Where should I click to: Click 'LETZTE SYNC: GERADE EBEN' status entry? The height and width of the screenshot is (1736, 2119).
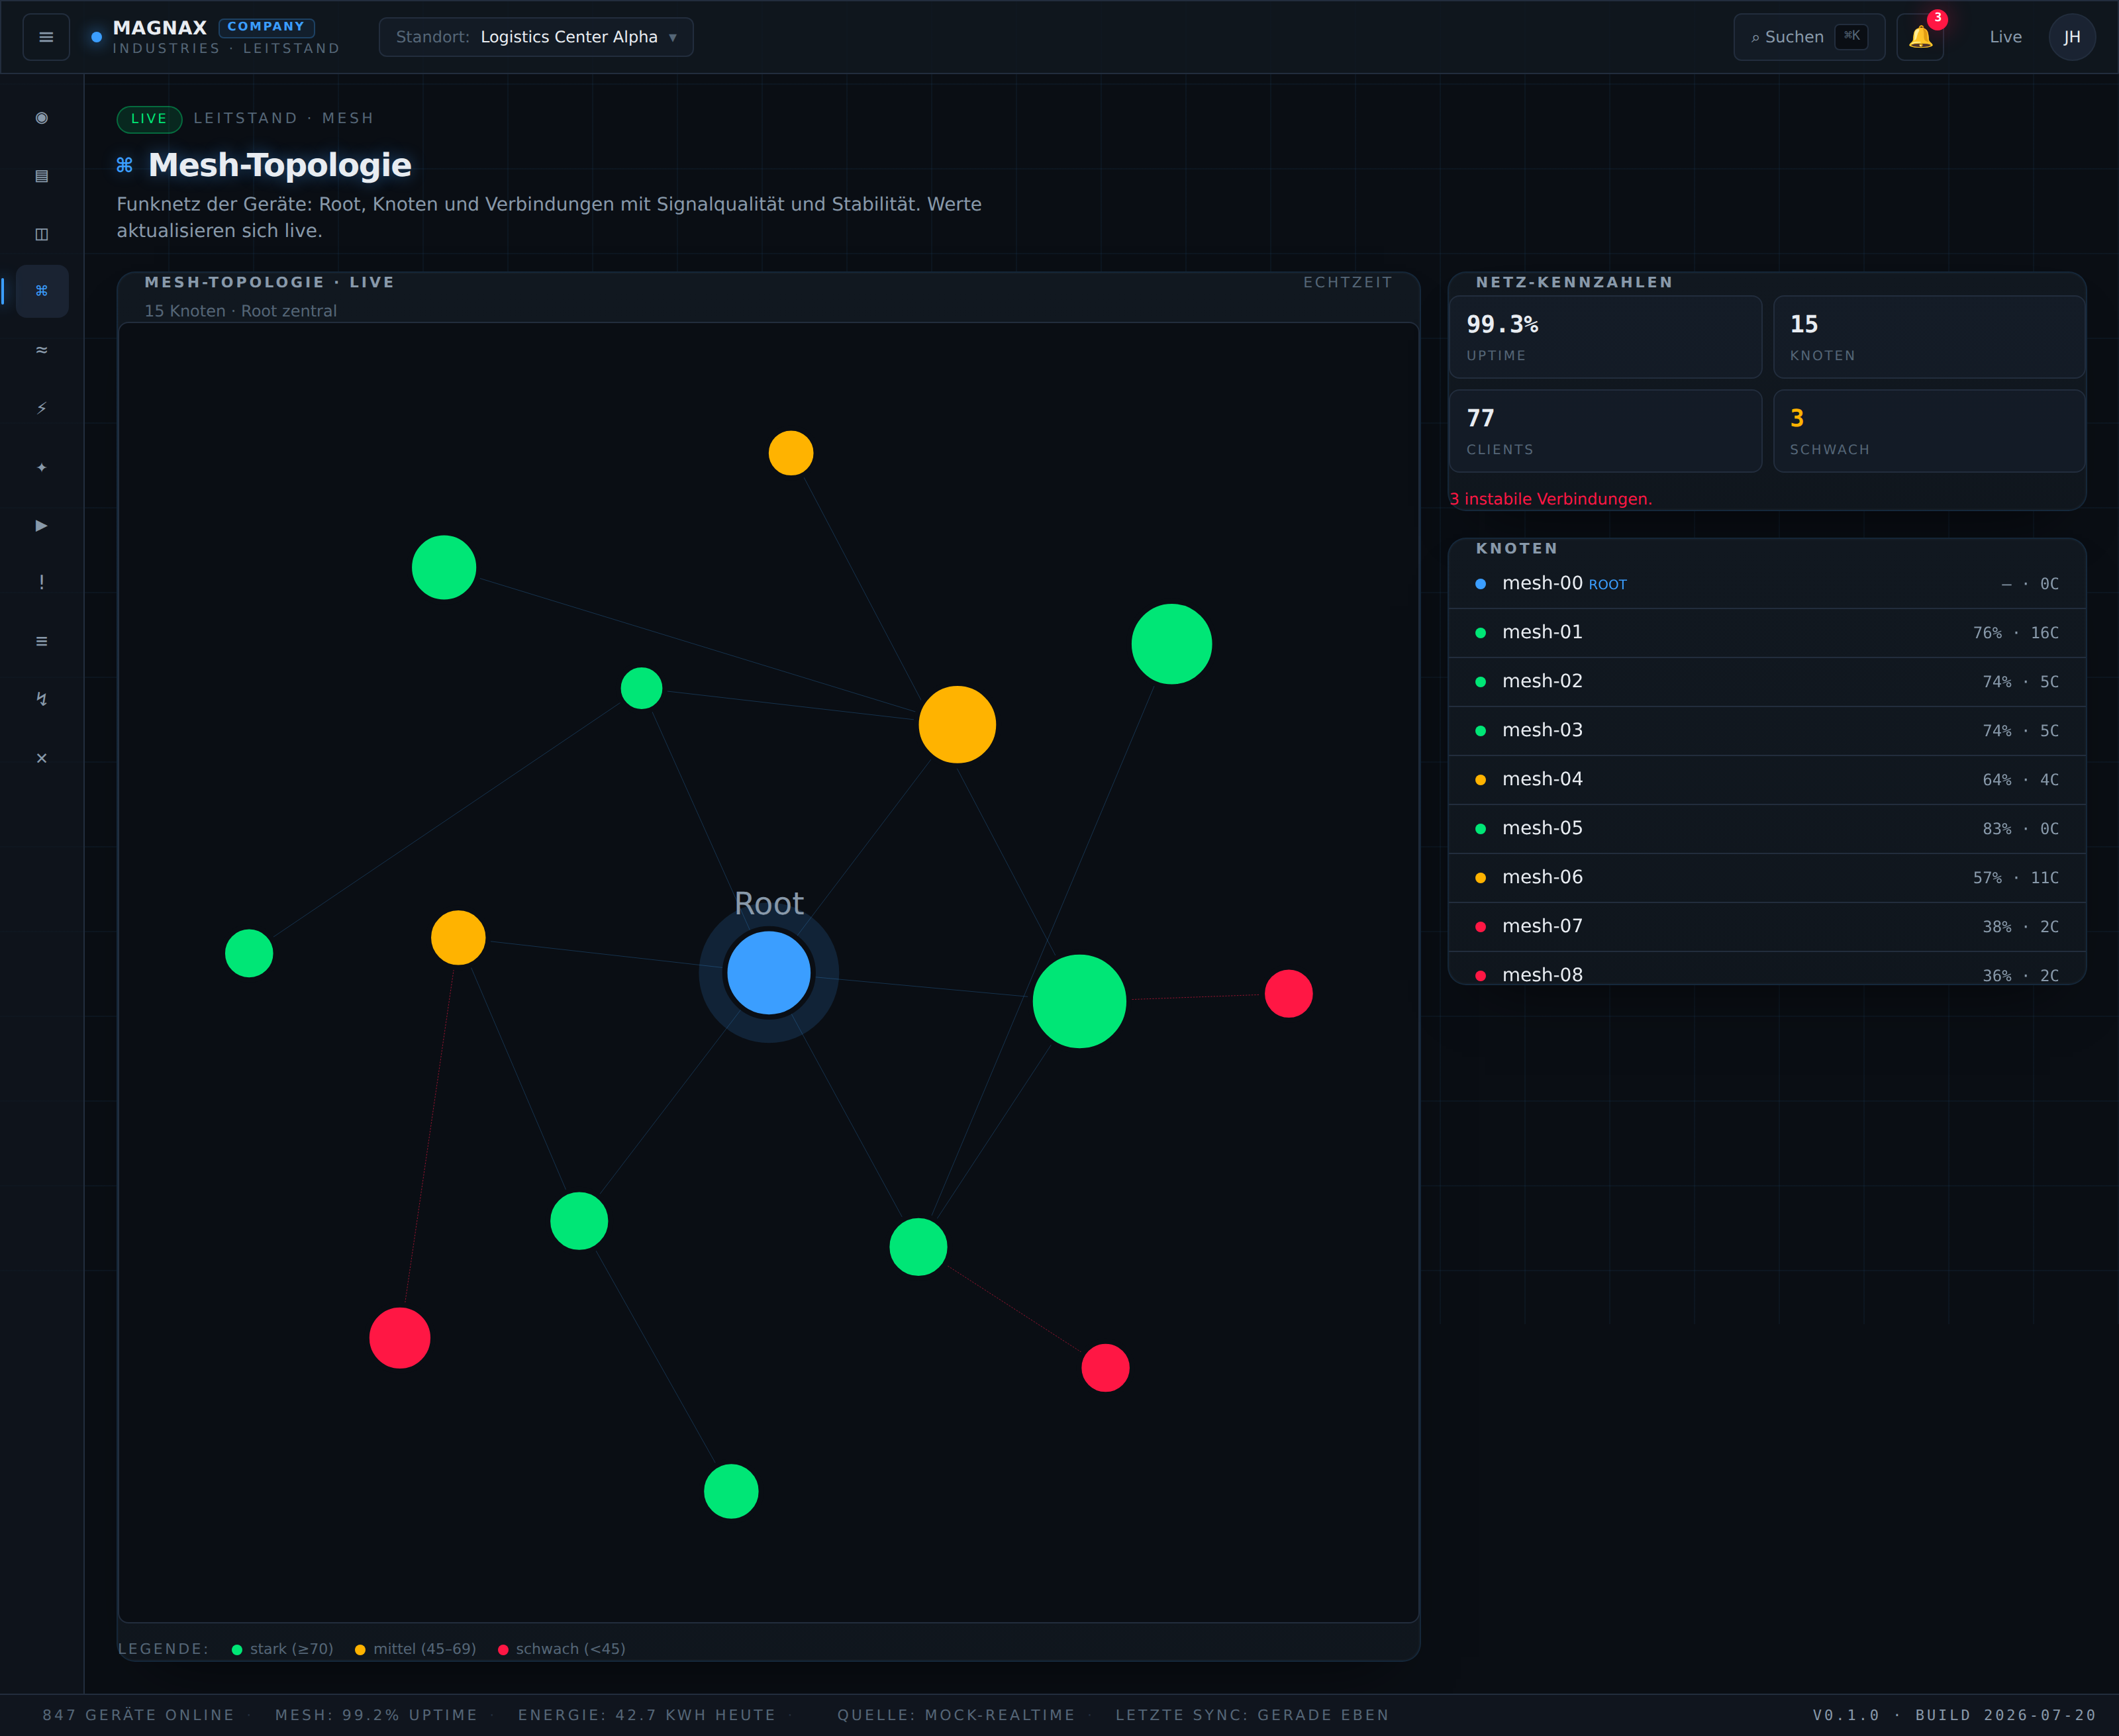[x=1252, y=1715]
